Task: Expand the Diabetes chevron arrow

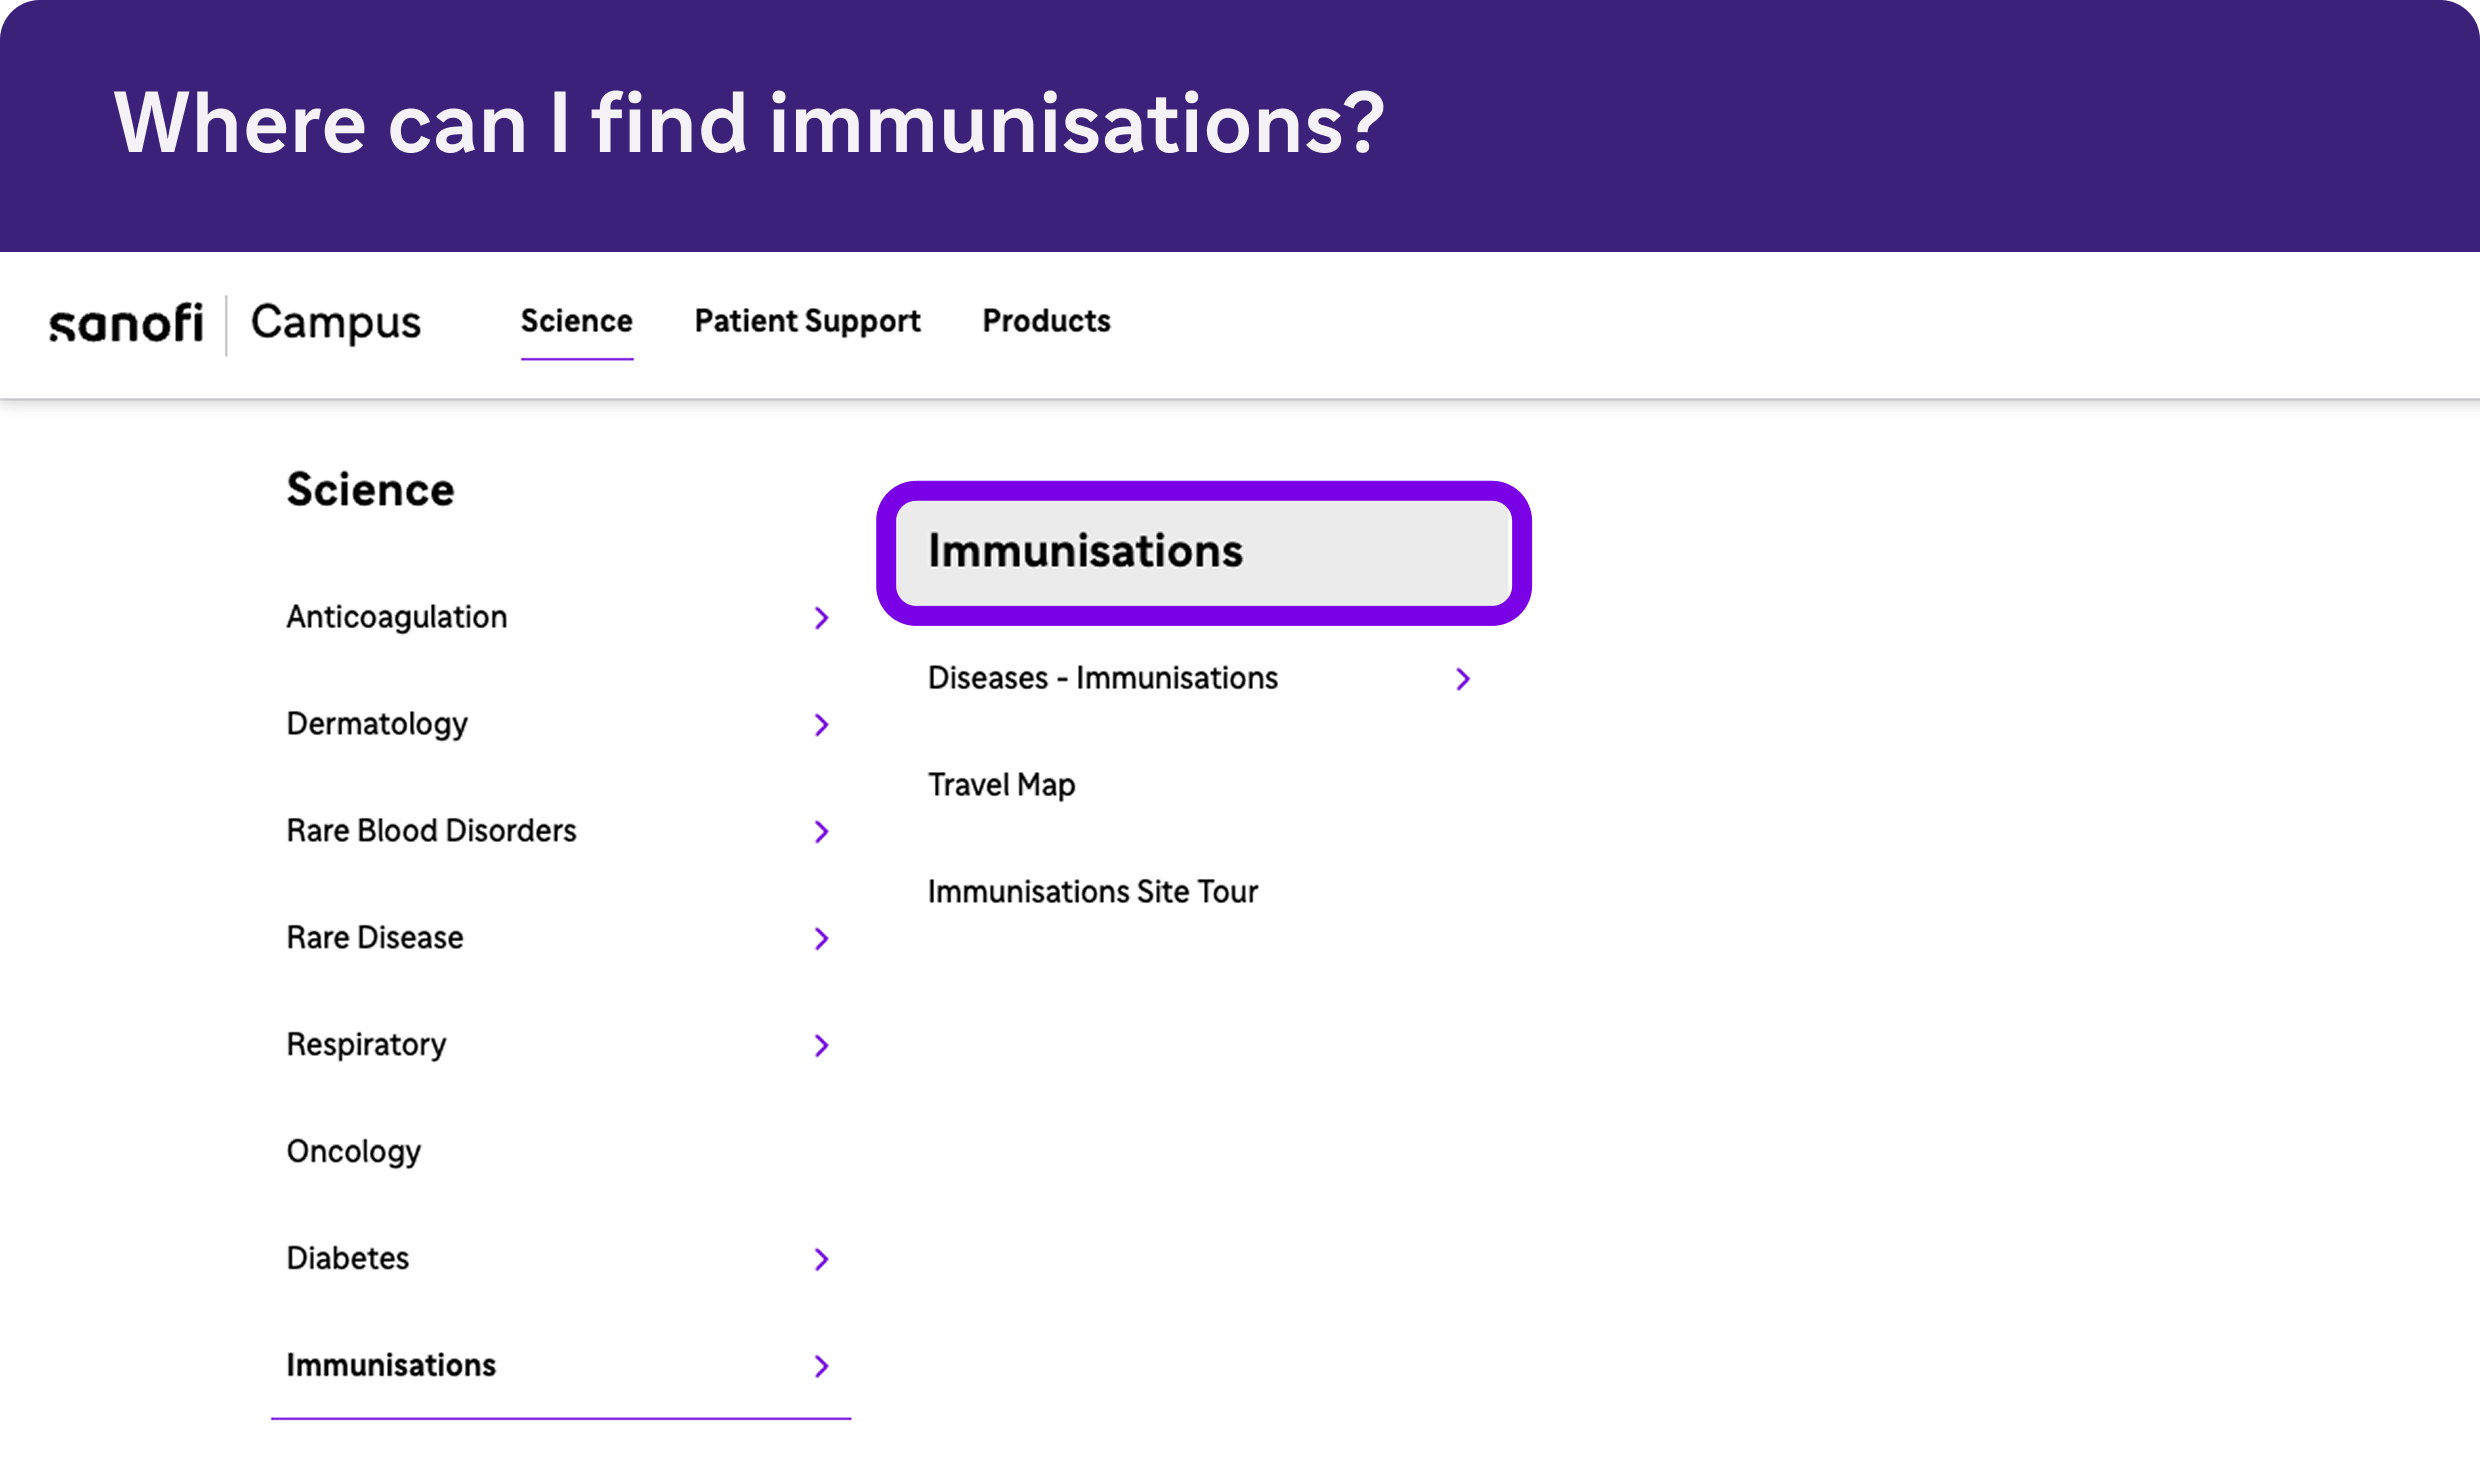Action: click(x=821, y=1259)
